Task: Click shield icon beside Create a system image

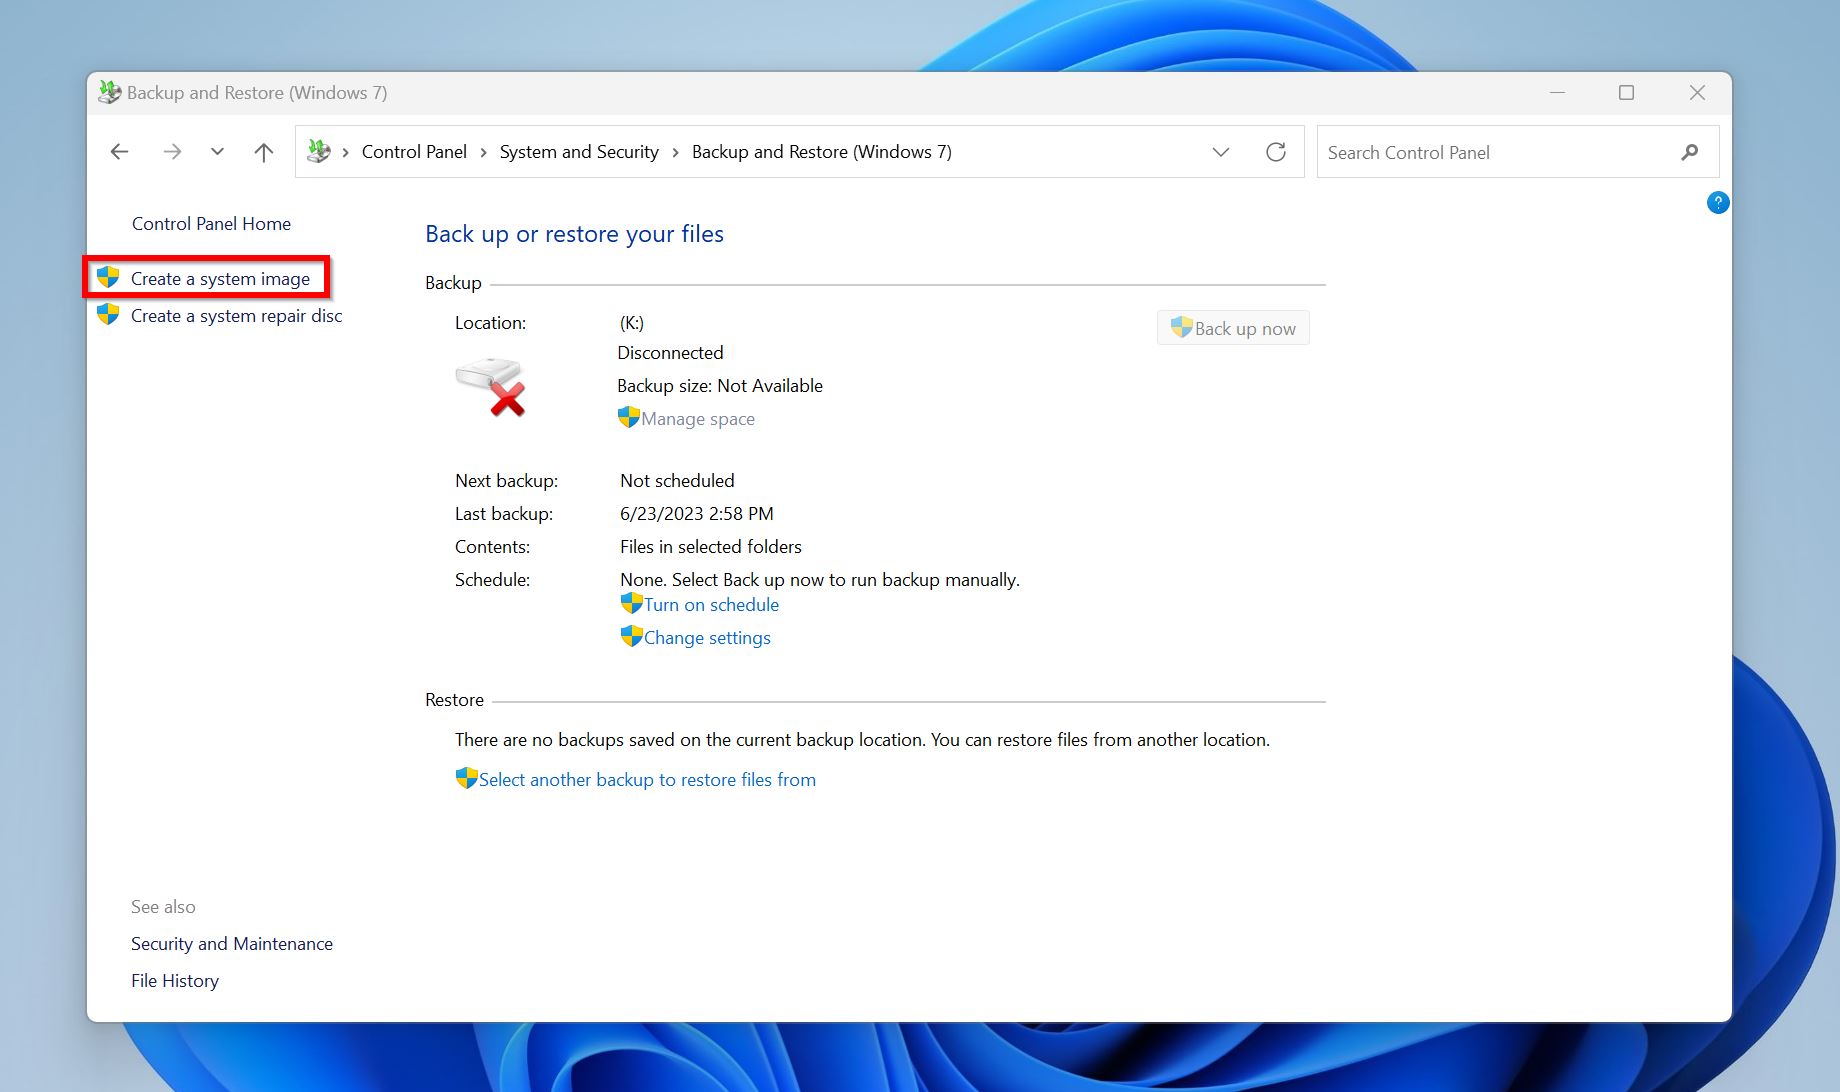Action: click(x=108, y=277)
